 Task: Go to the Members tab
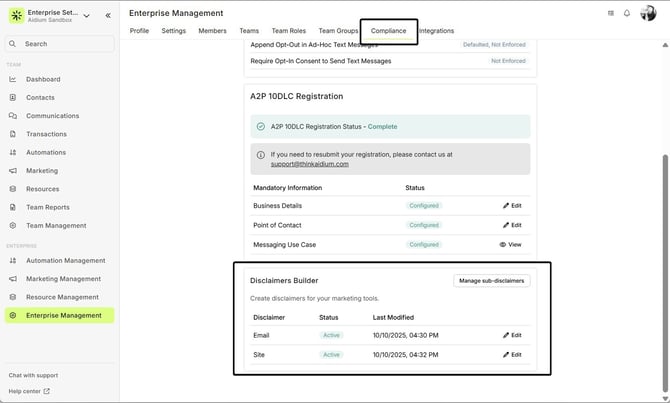(x=212, y=31)
